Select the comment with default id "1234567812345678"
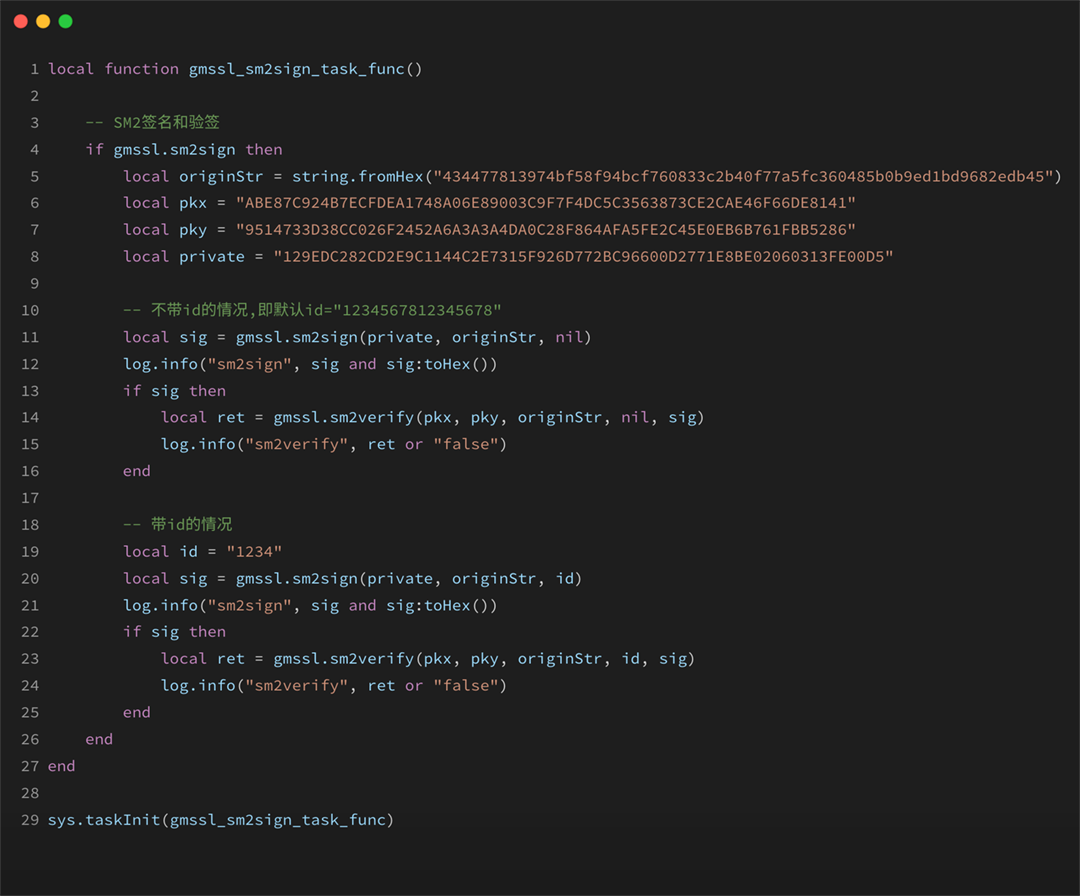 [312, 310]
